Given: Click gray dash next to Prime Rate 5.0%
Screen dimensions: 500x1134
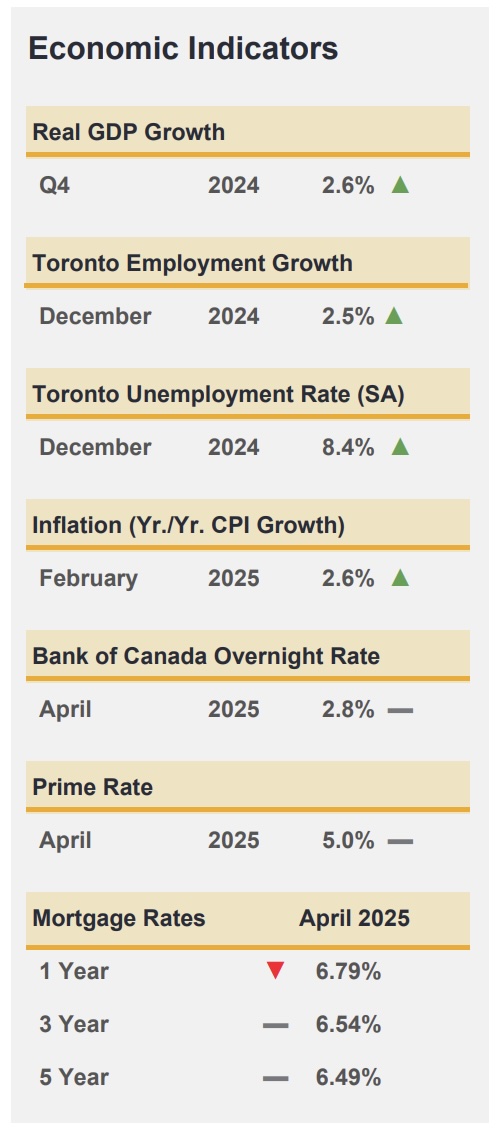Looking at the screenshot, I should click(x=400, y=842).
